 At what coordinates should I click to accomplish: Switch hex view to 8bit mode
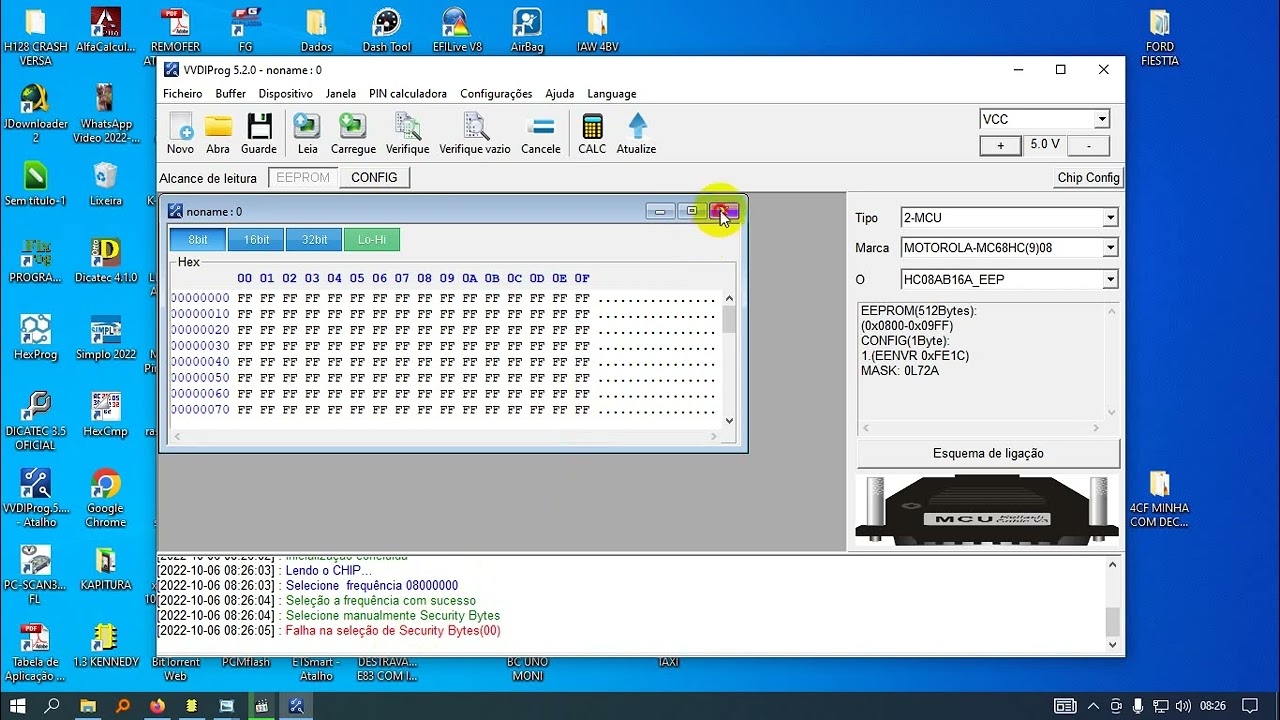(198, 240)
